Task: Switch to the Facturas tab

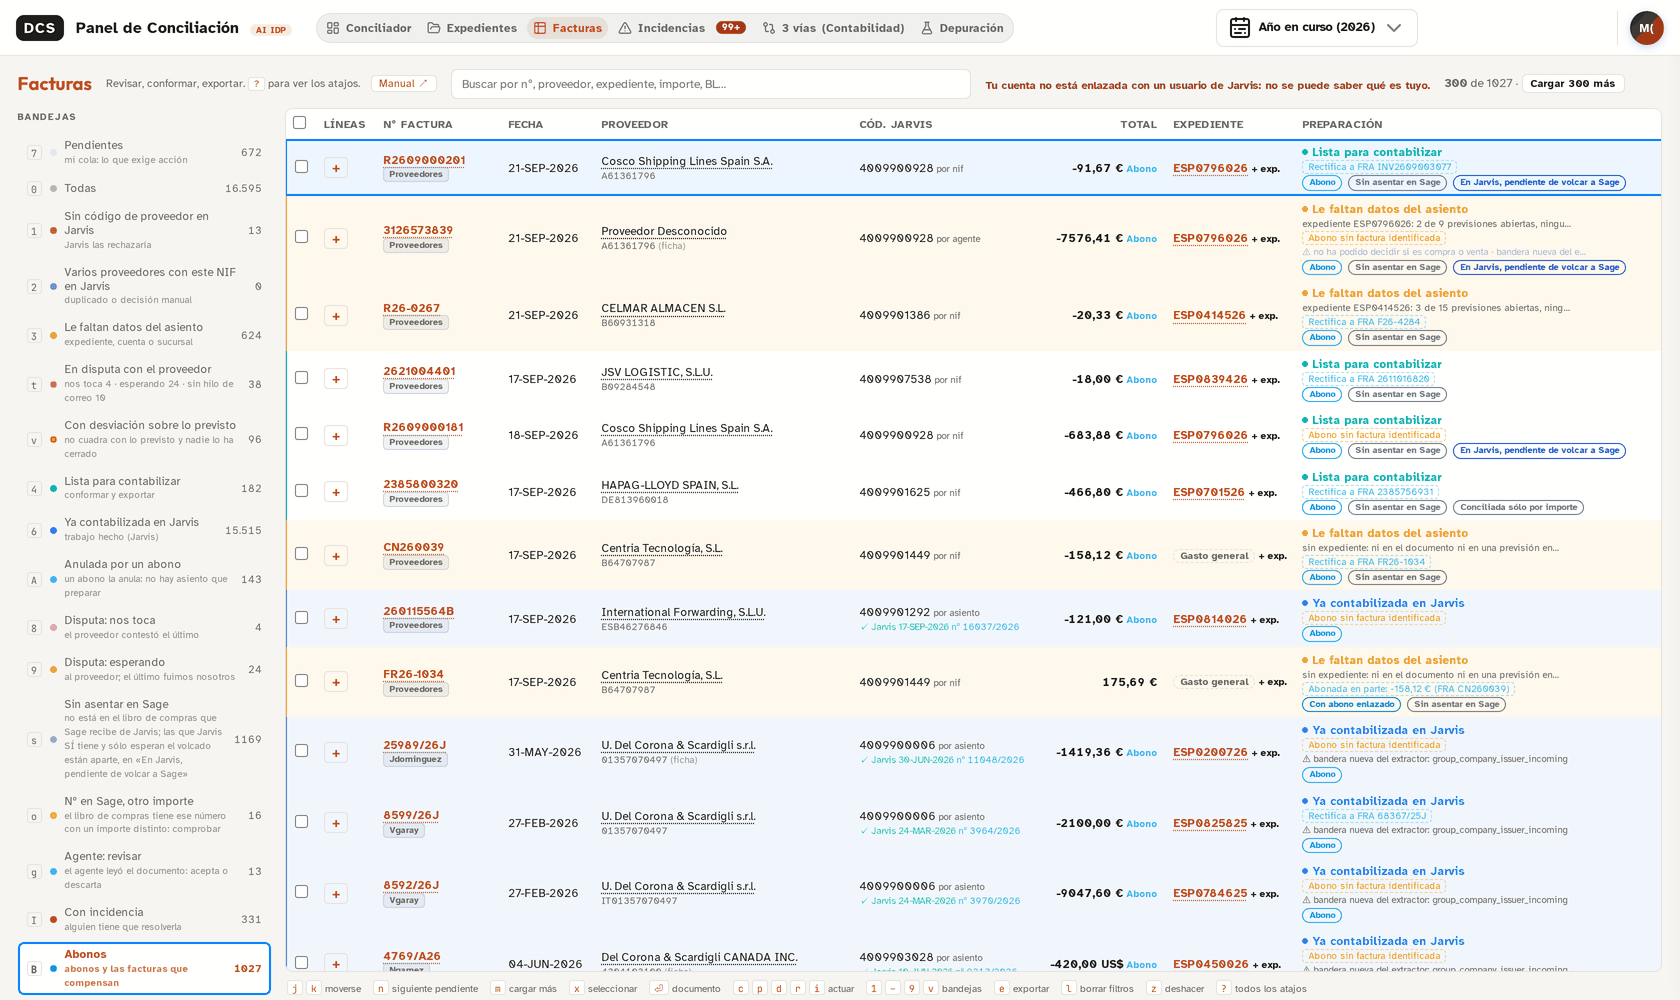Action: click(x=568, y=28)
